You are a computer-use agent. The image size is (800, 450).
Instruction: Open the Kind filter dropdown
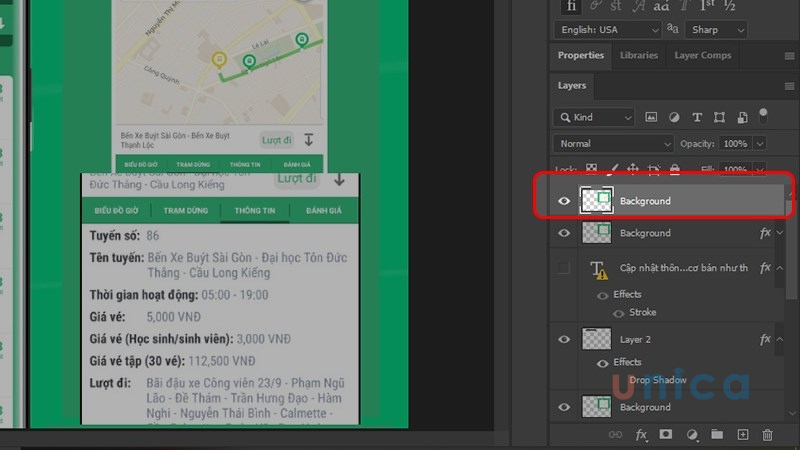[594, 117]
